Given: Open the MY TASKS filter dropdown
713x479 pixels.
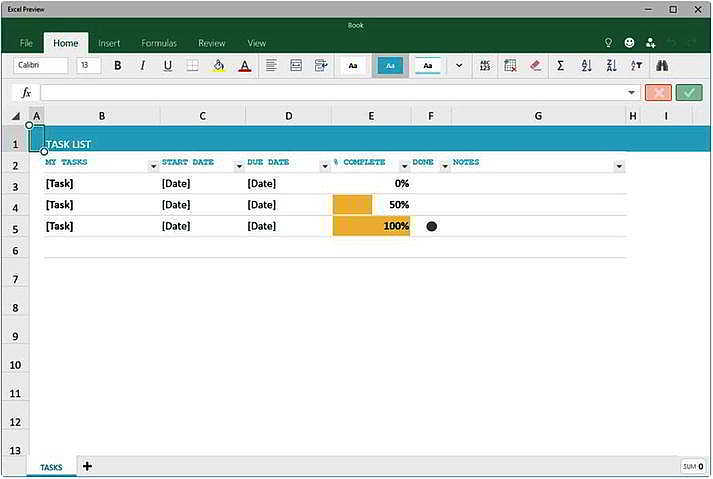Looking at the screenshot, I should [x=153, y=166].
